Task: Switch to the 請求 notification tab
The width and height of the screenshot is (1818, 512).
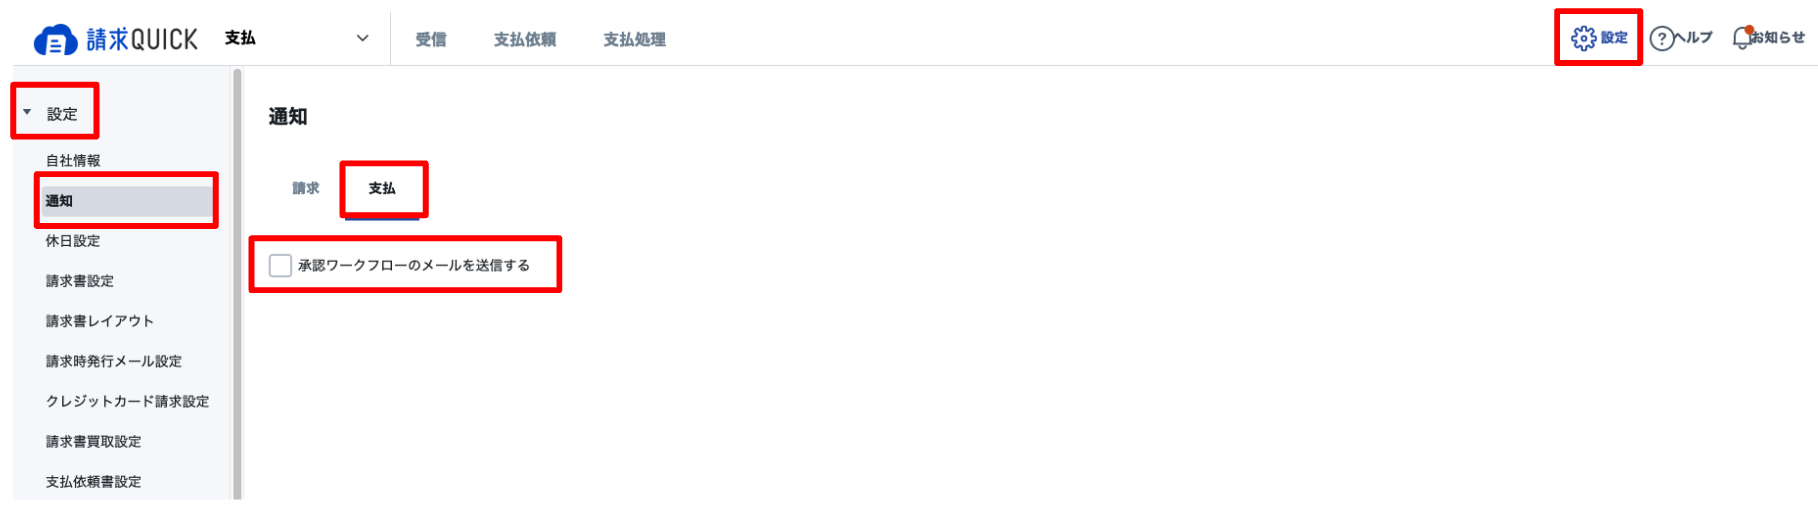Action: pyautogui.click(x=306, y=188)
